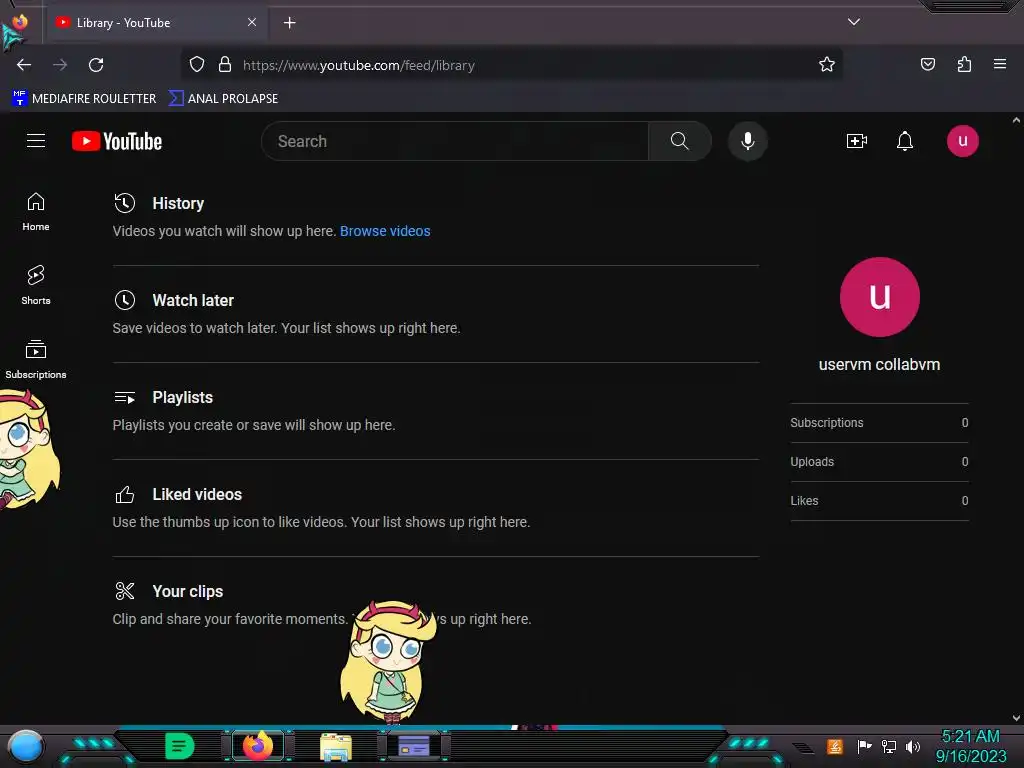
Task: Open the tracking protection shield
Action: tap(197, 65)
